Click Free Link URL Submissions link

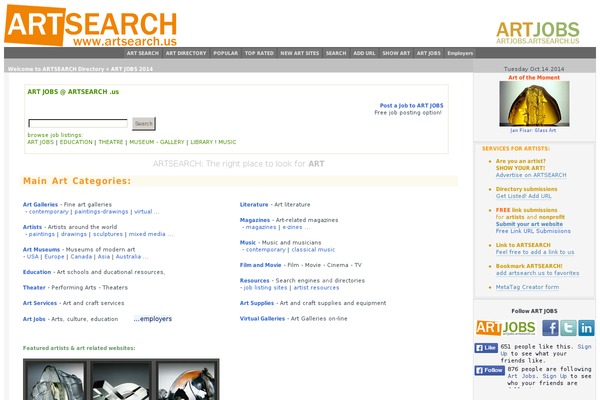point(533,231)
